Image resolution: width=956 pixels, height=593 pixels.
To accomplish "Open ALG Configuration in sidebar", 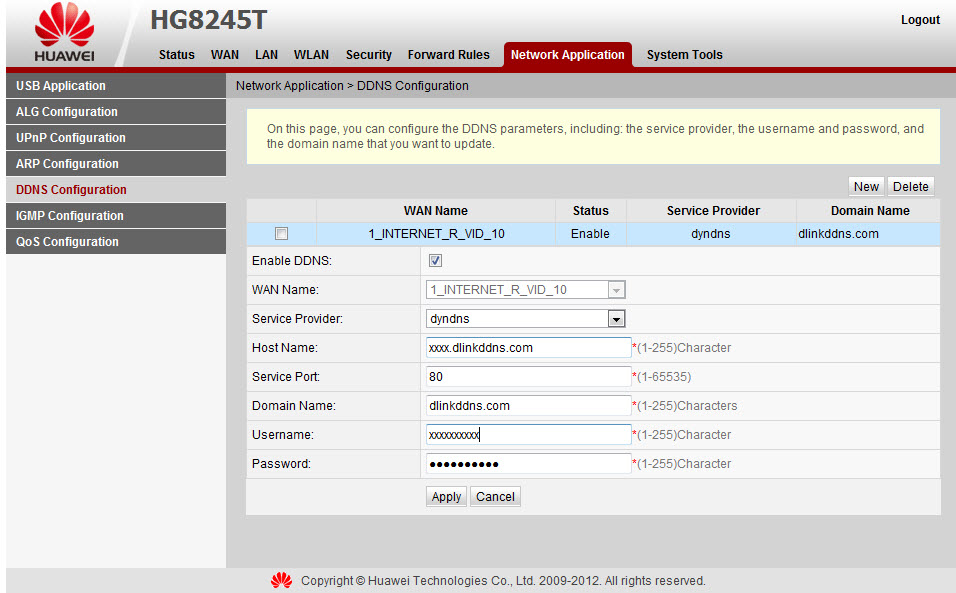I will click(116, 112).
